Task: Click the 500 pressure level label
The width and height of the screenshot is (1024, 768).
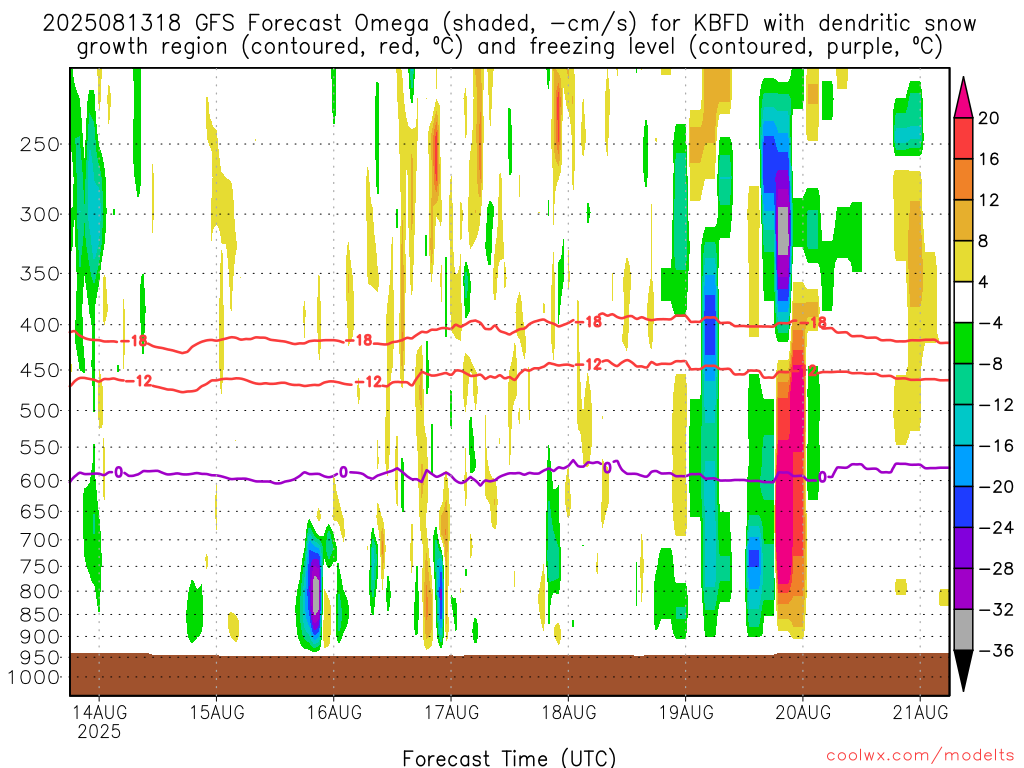Action: point(40,411)
